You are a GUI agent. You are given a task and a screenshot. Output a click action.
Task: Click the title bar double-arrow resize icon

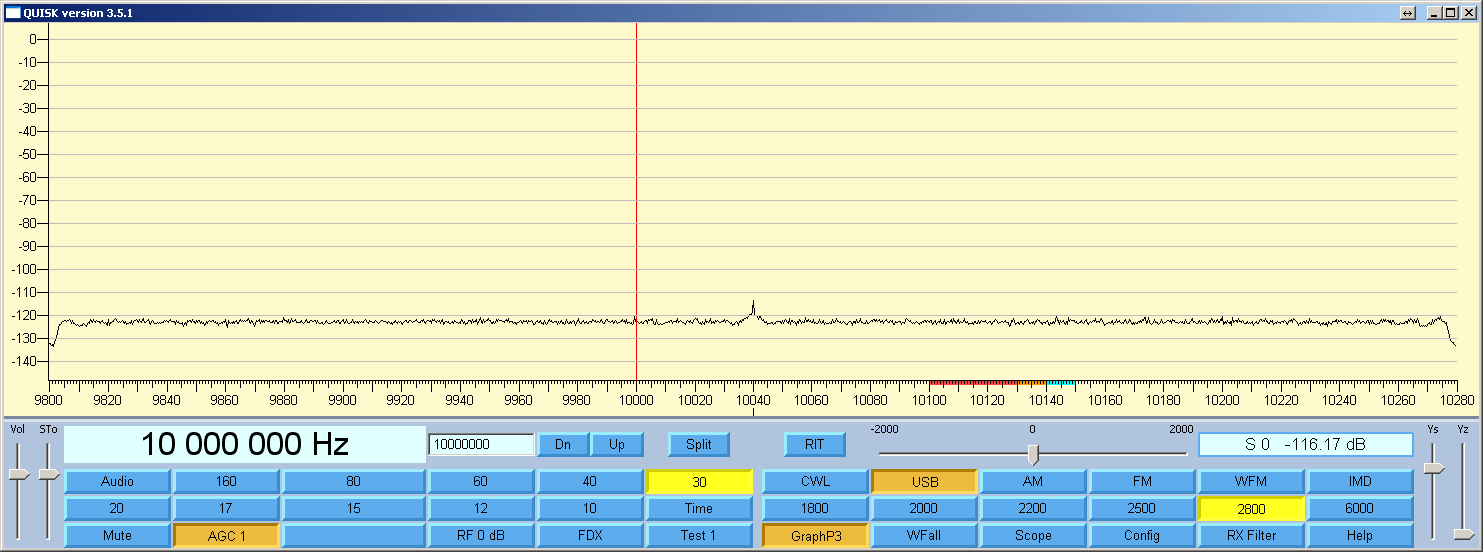(x=1407, y=13)
